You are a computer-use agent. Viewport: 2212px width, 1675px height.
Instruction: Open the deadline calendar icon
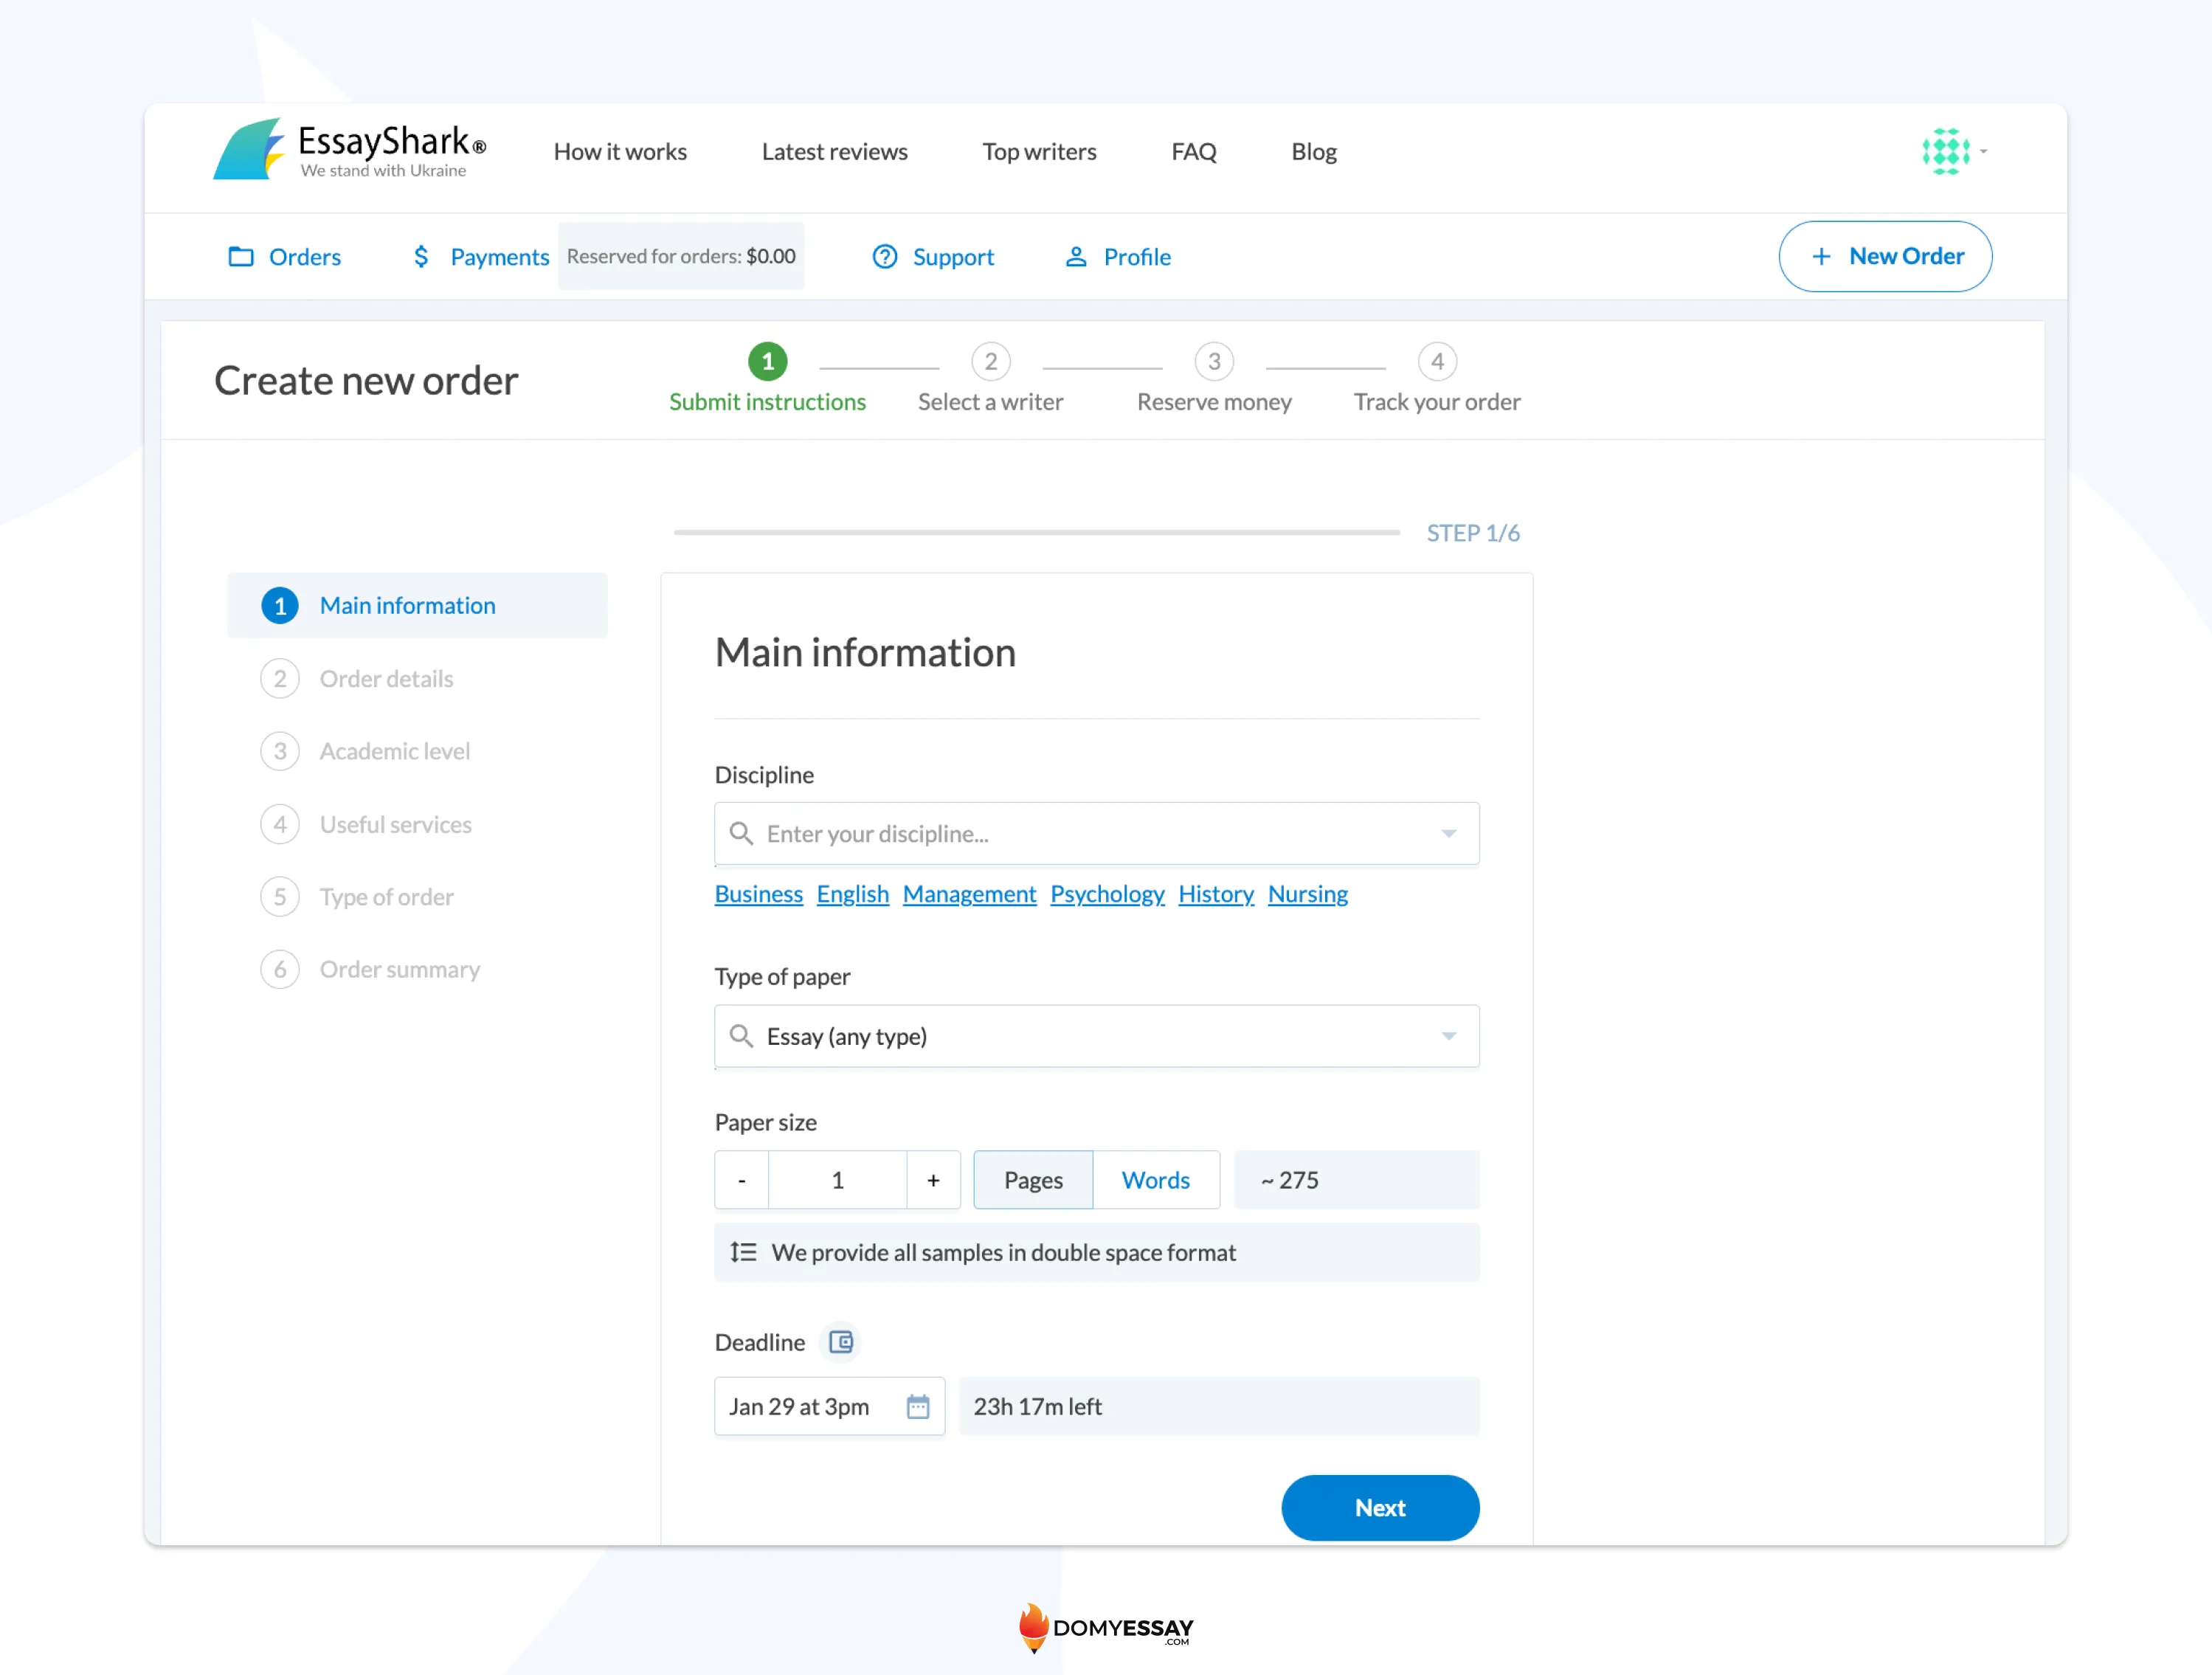point(917,1407)
